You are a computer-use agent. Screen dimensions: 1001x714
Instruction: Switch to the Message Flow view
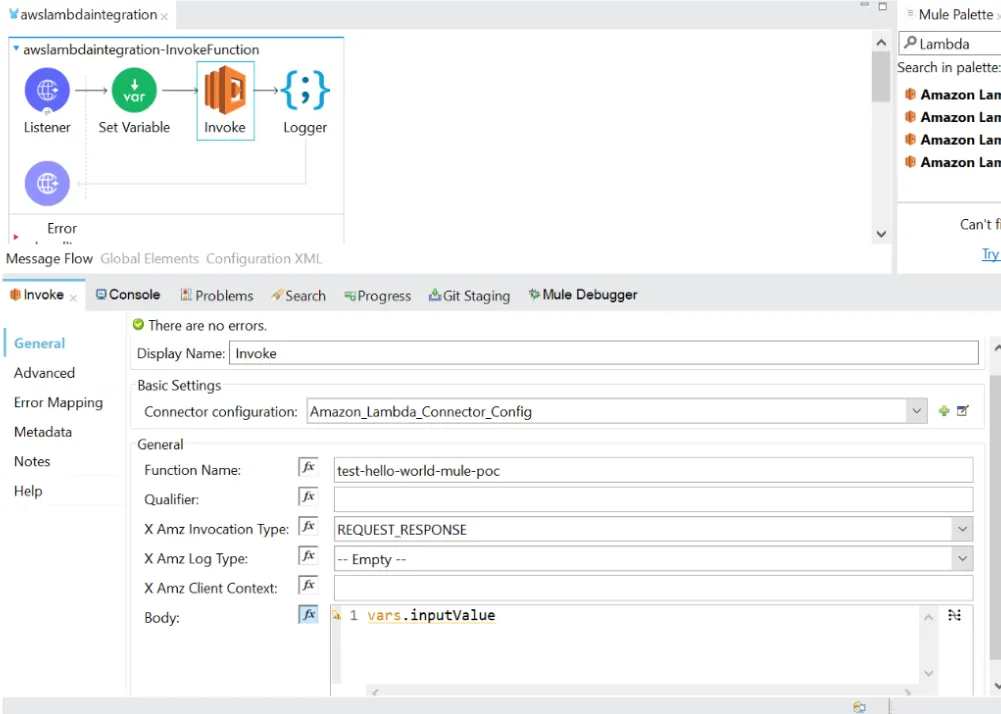click(49, 259)
